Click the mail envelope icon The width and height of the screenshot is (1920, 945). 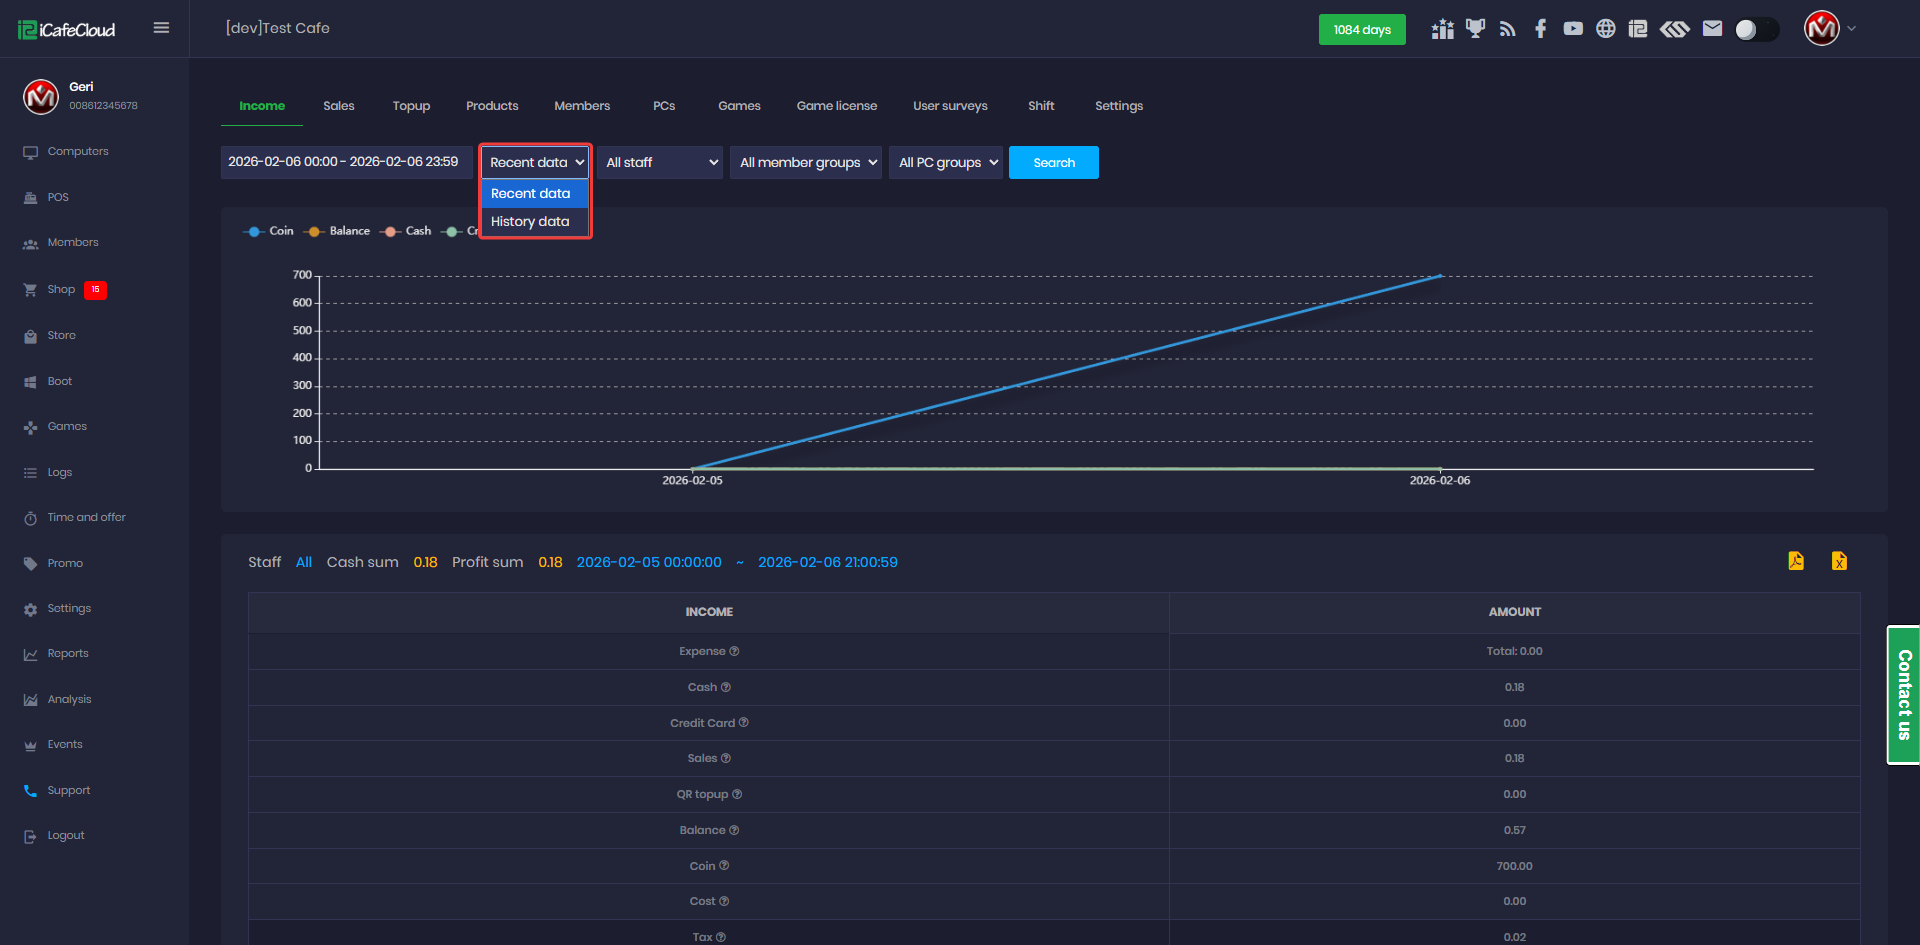tap(1712, 29)
